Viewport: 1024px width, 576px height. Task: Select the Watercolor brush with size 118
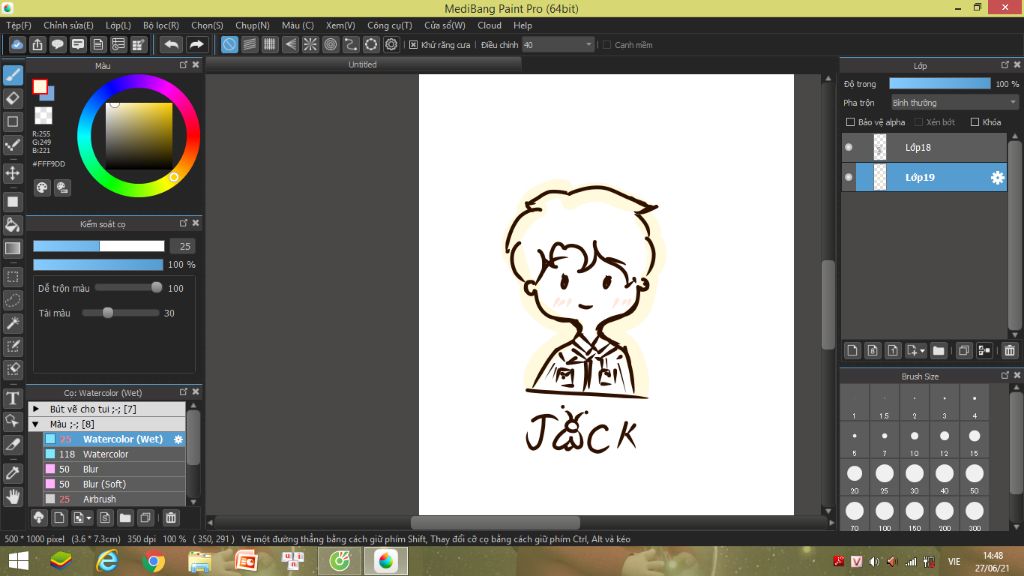[x=114, y=454]
